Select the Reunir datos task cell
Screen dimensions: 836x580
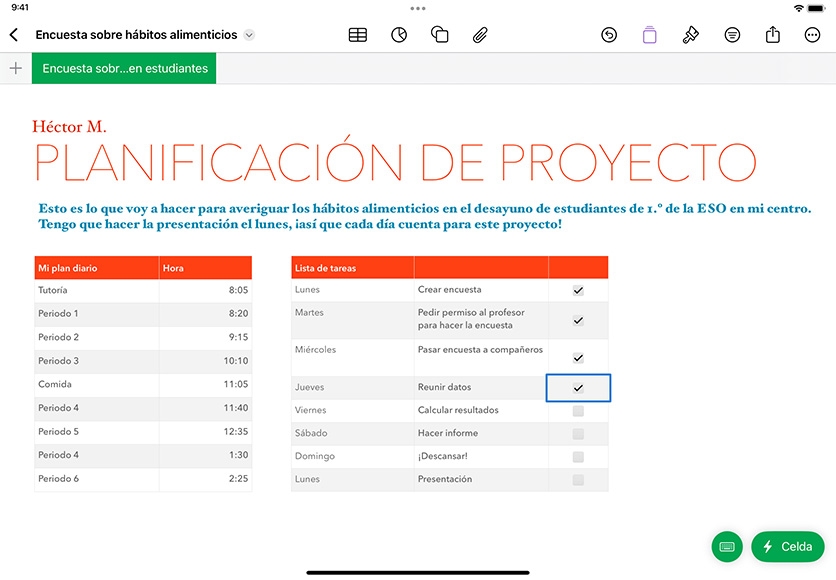(481, 388)
